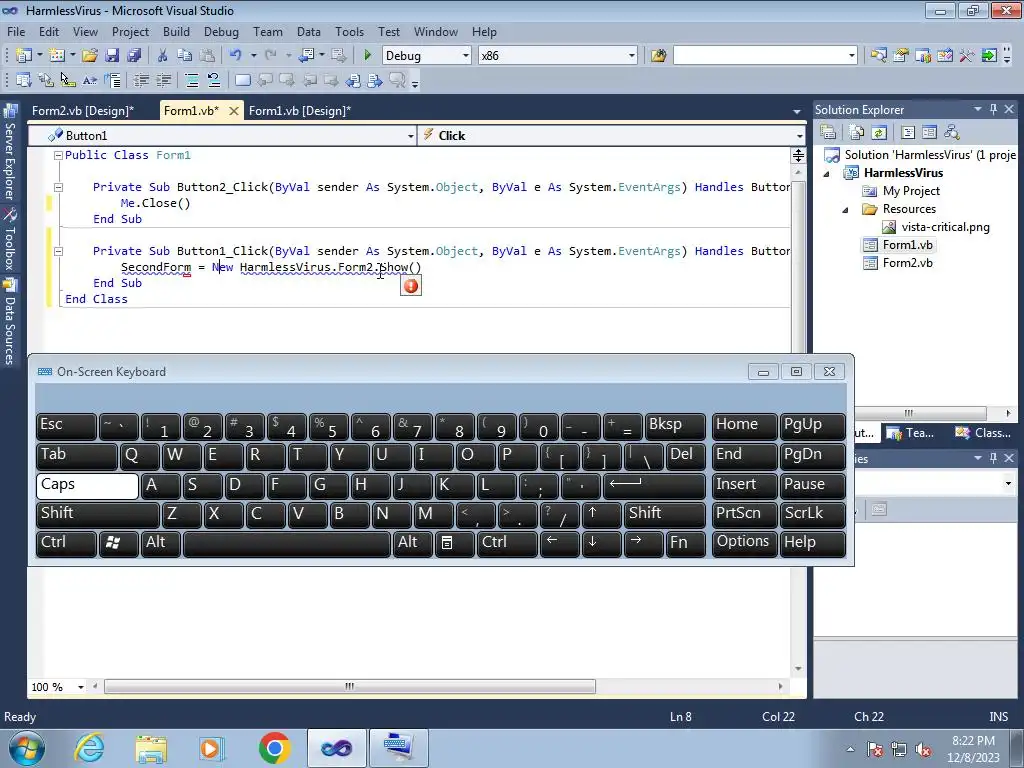Pin toggle for Solution Explorer panel
The width and height of the screenshot is (1024, 768).
click(x=993, y=109)
